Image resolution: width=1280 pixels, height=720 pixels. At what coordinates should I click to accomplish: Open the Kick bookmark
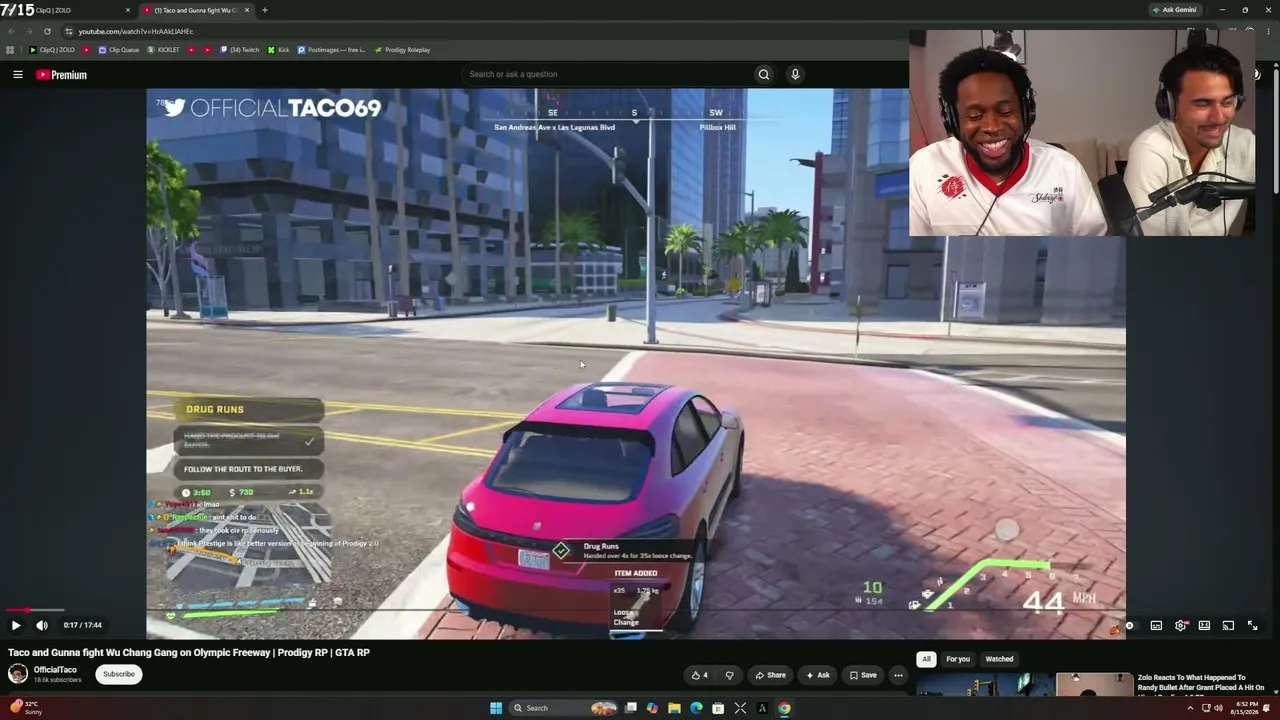pyautogui.click(x=278, y=50)
